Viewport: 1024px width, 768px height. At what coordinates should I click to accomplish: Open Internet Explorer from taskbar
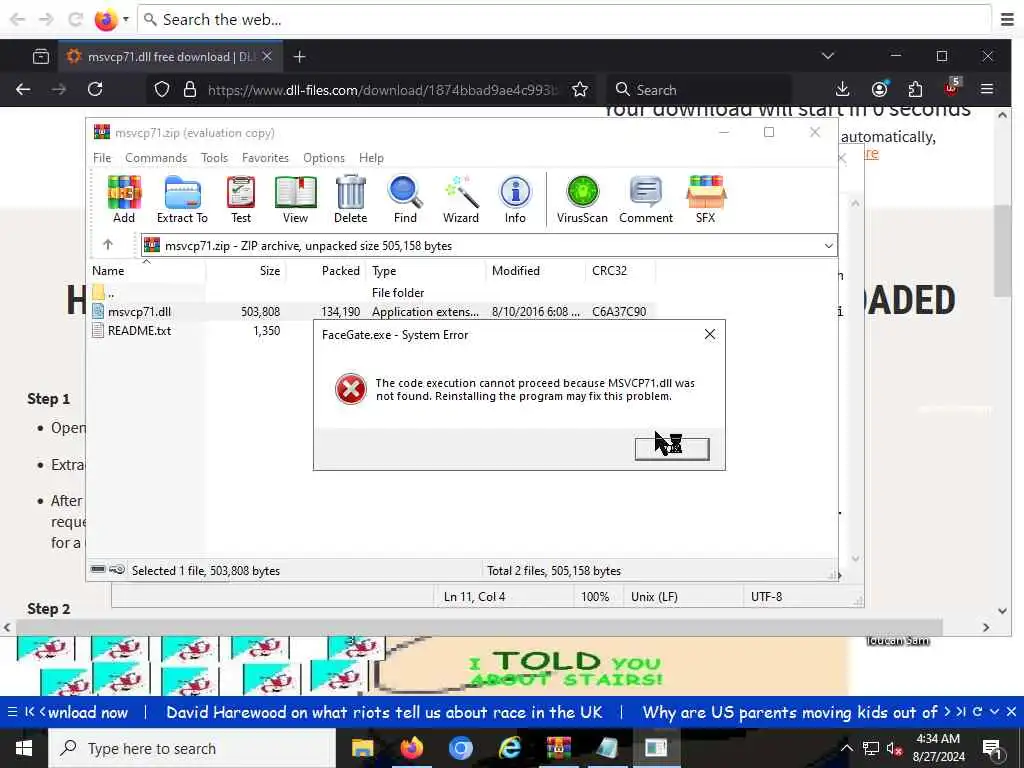click(509, 748)
